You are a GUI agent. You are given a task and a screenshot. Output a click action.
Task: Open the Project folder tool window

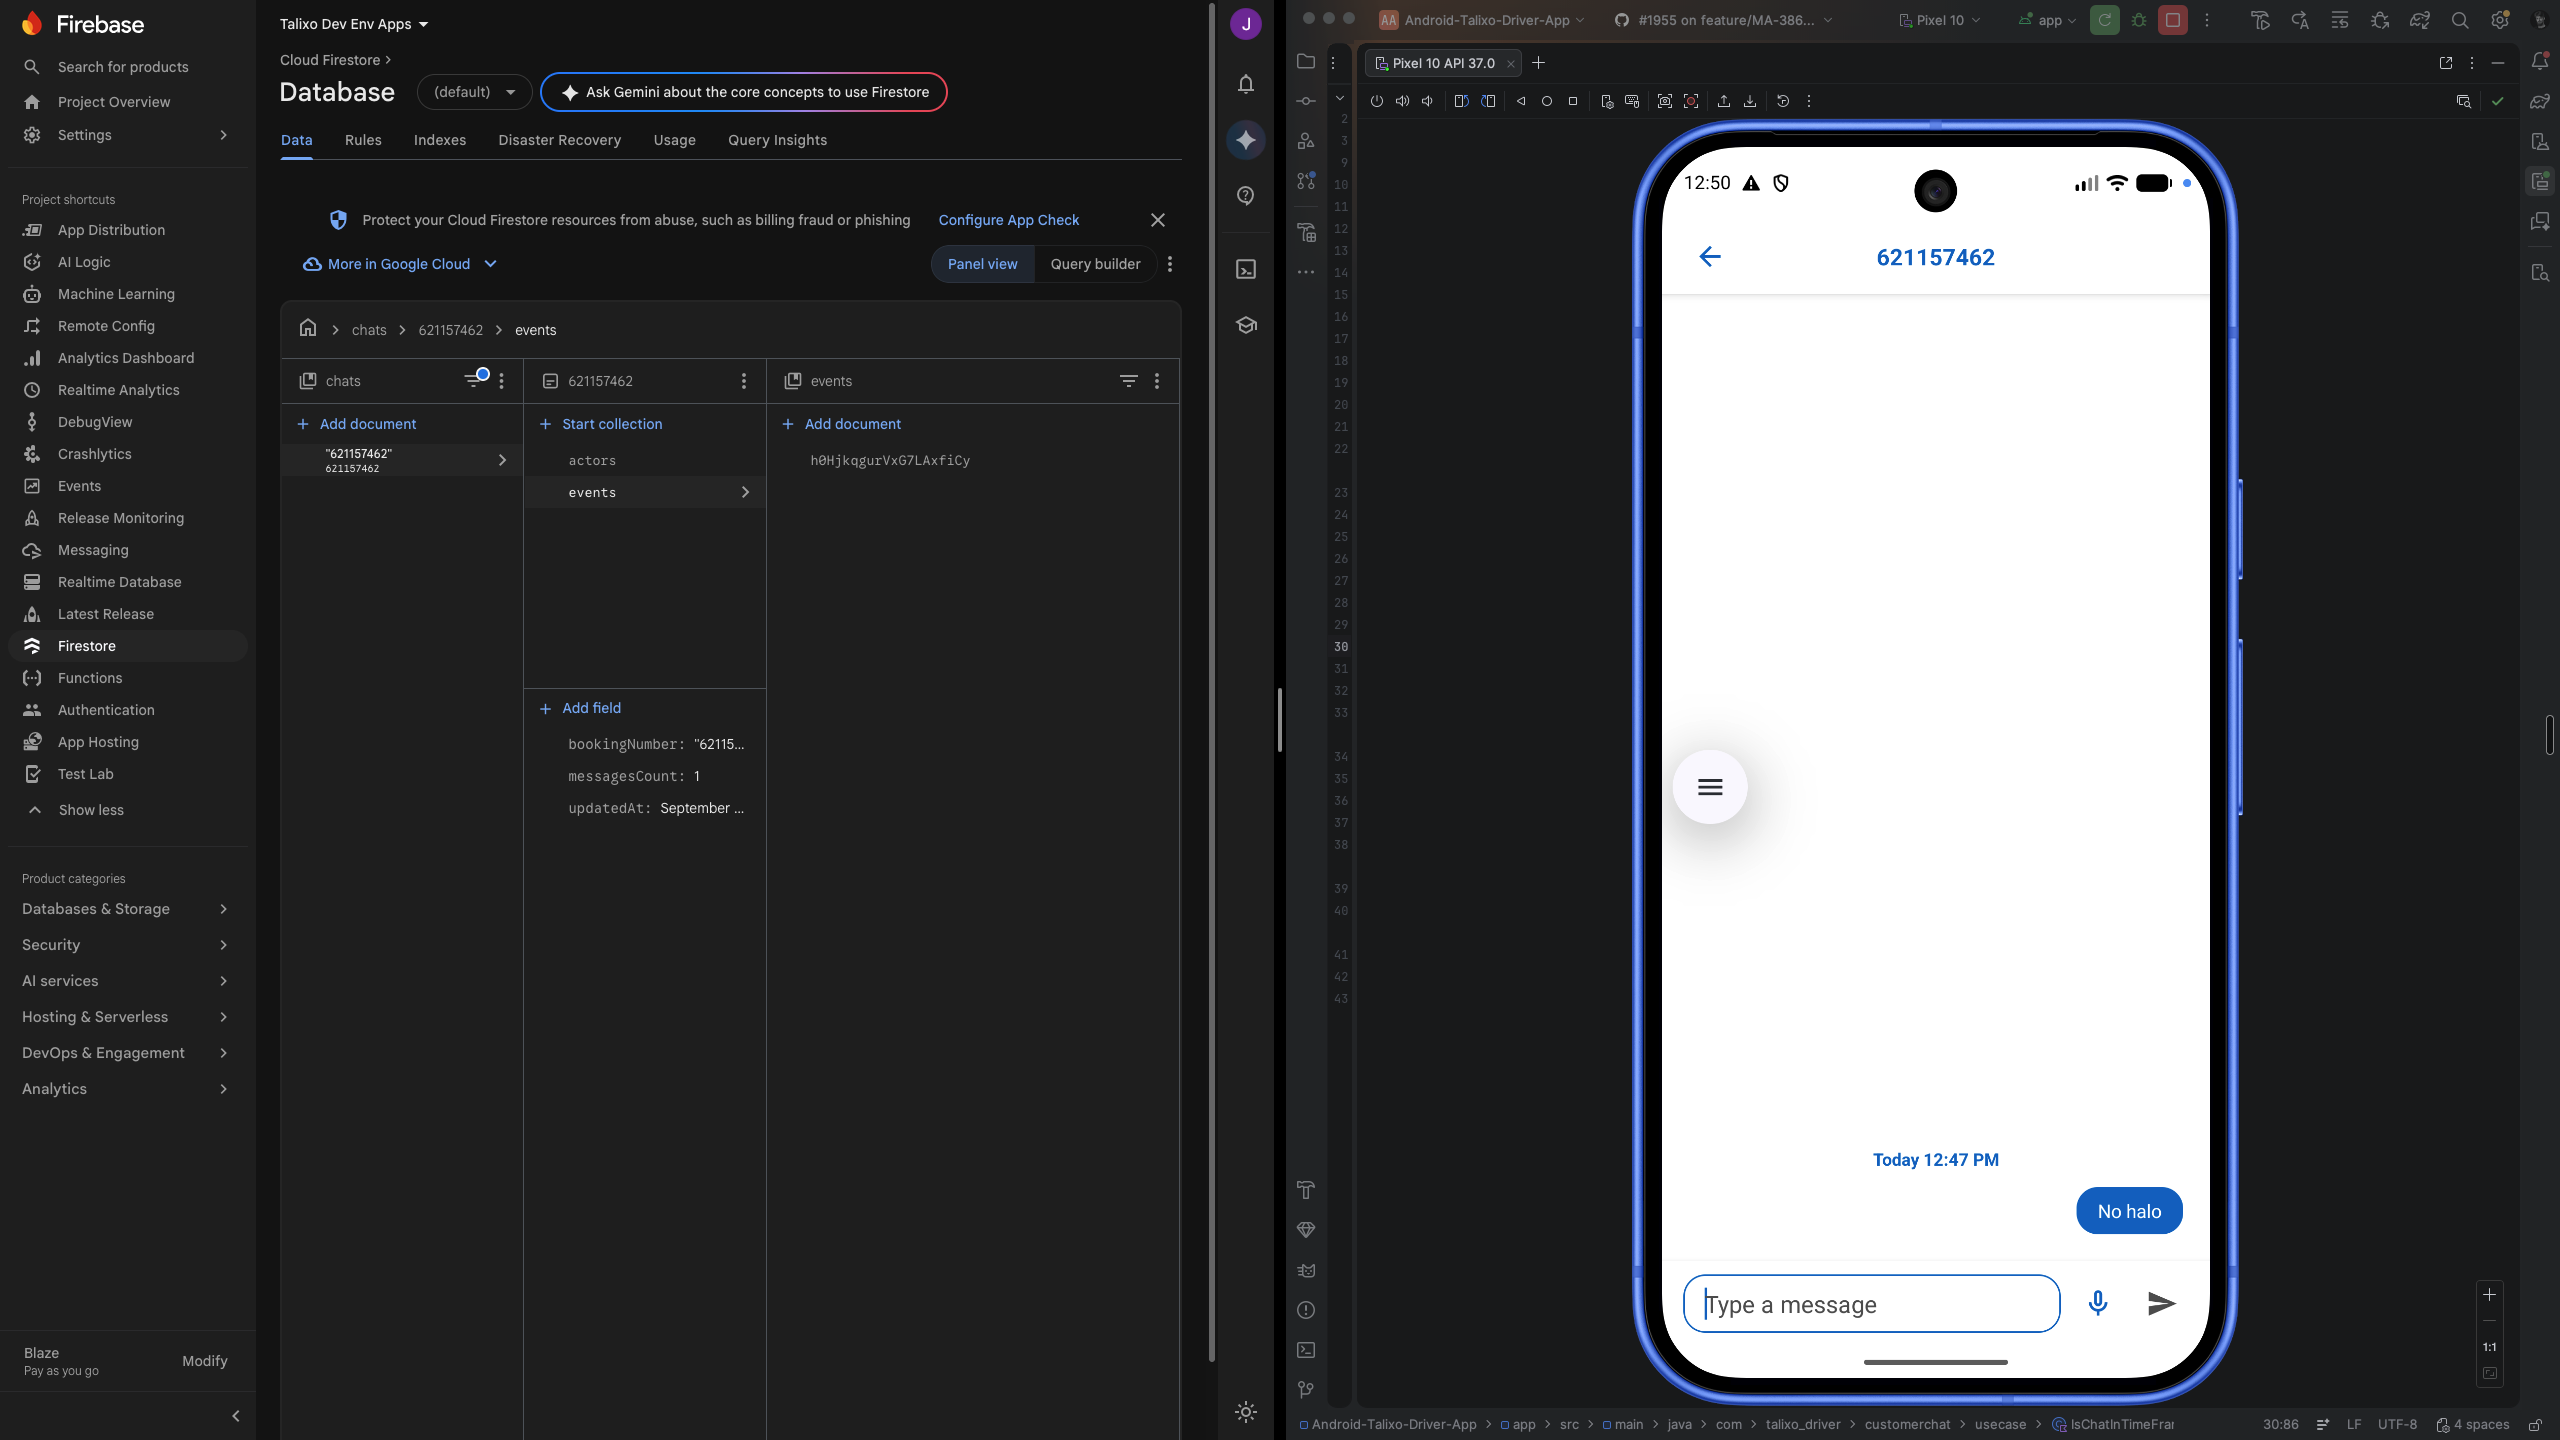point(1306,62)
